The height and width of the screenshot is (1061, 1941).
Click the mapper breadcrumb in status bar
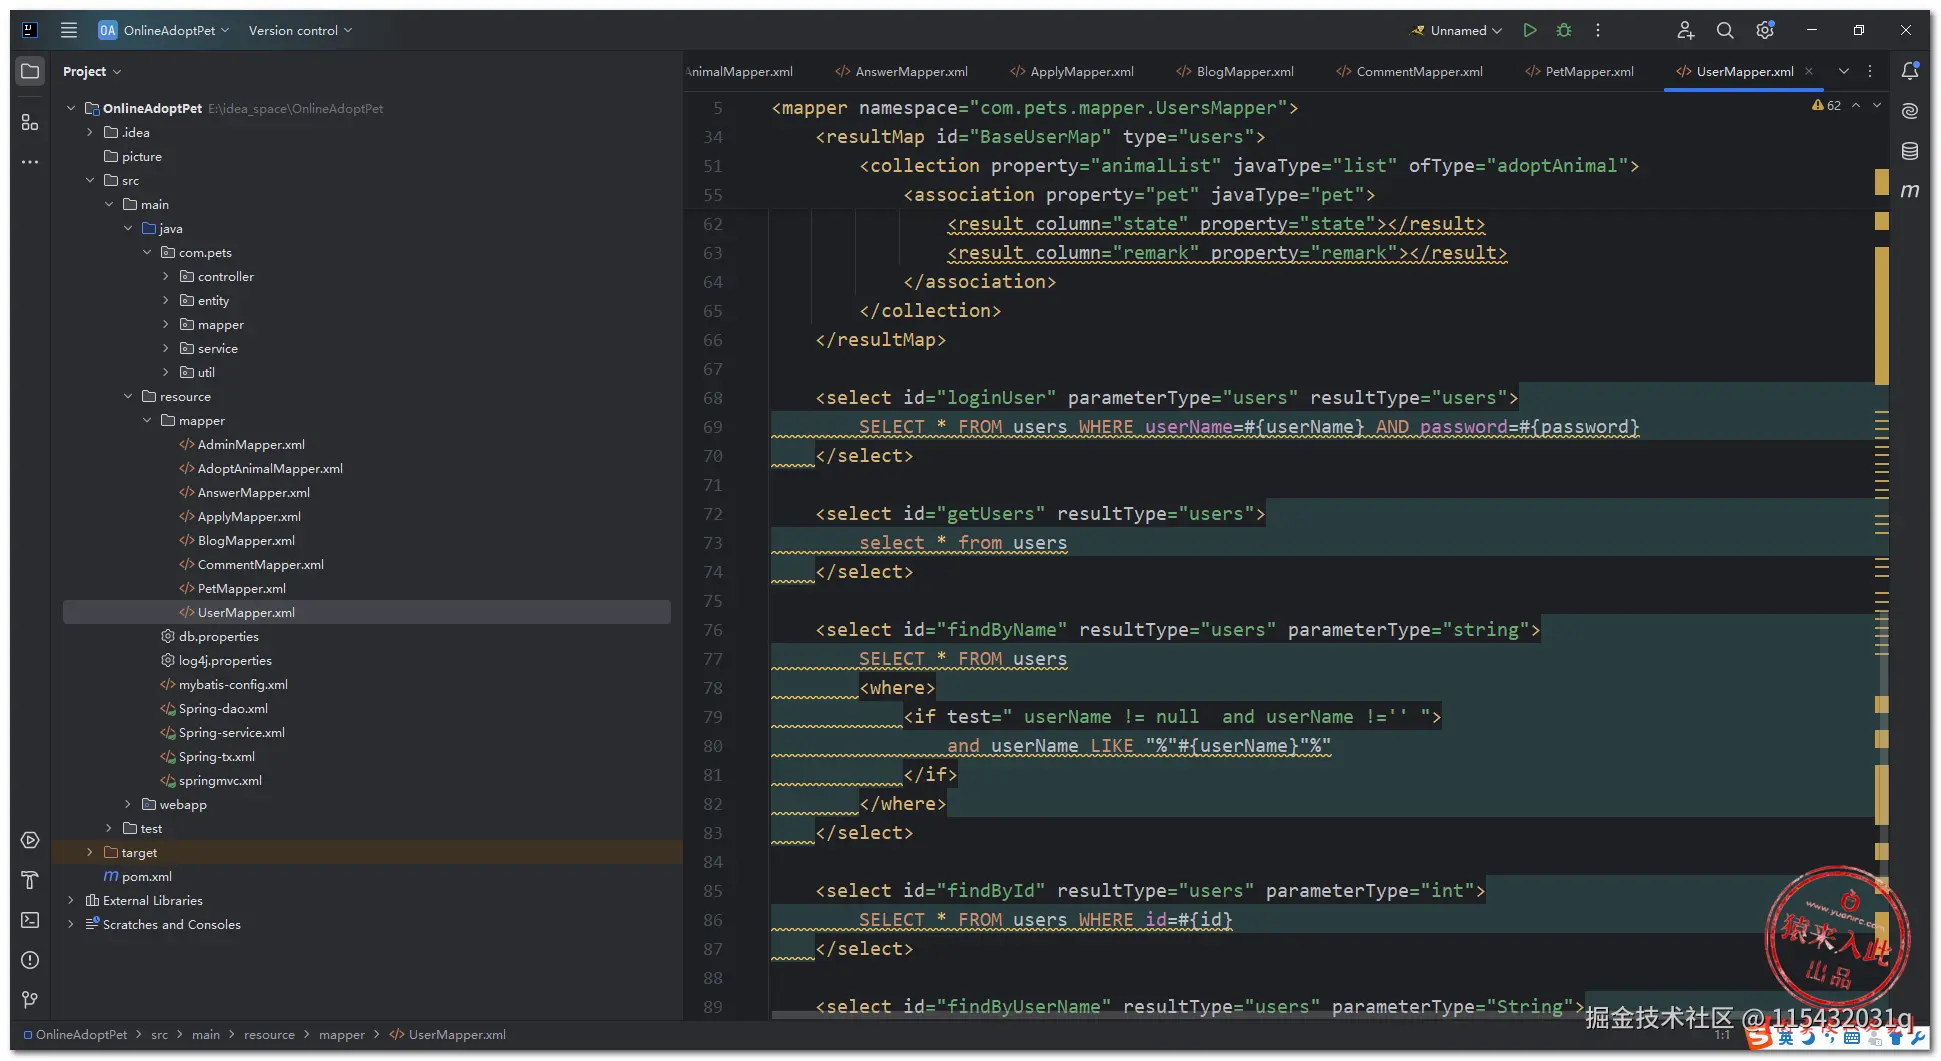coord(341,1035)
